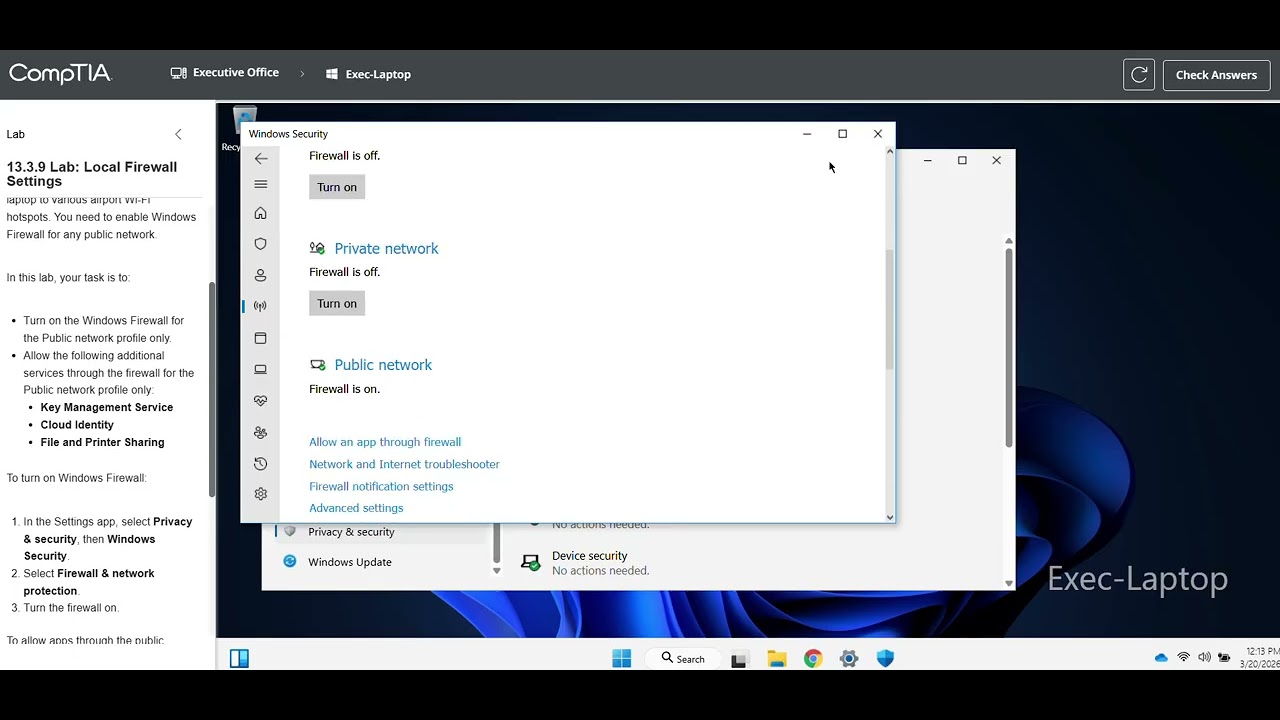This screenshot has height=720, width=1280.
Task: Click the volume tray icon
Action: click(x=1204, y=657)
